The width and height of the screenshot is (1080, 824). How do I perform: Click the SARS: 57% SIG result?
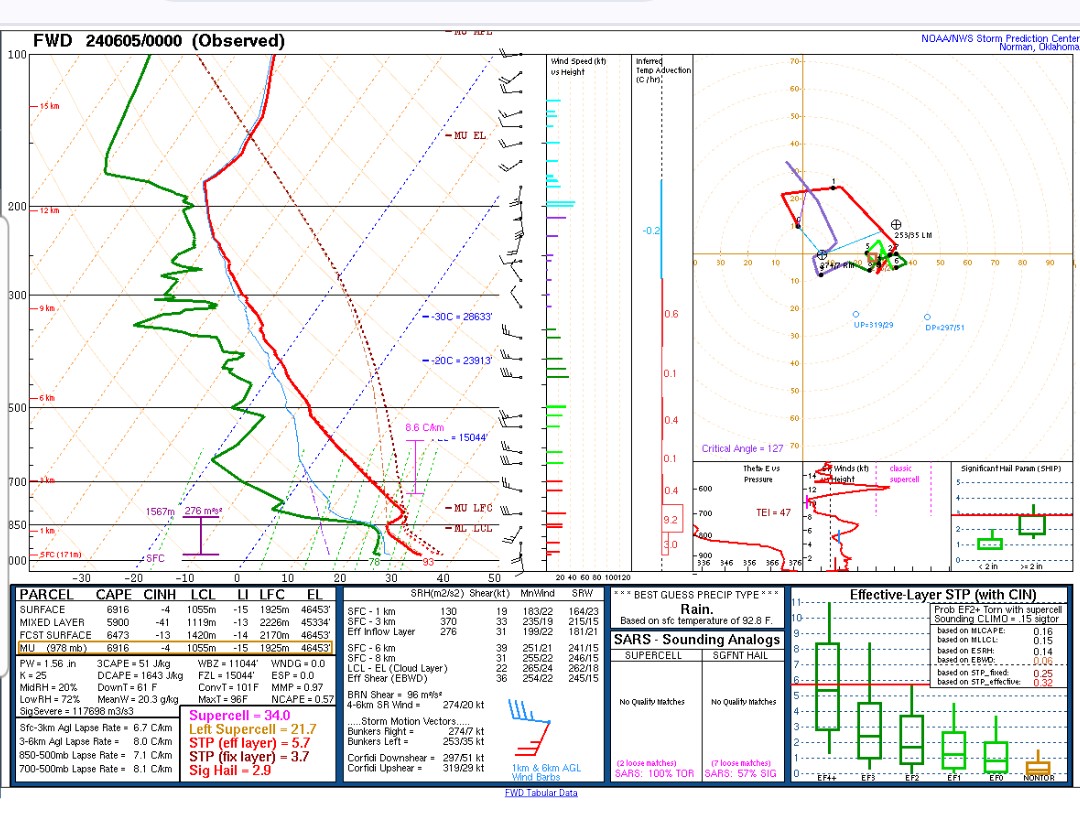coord(740,773)
